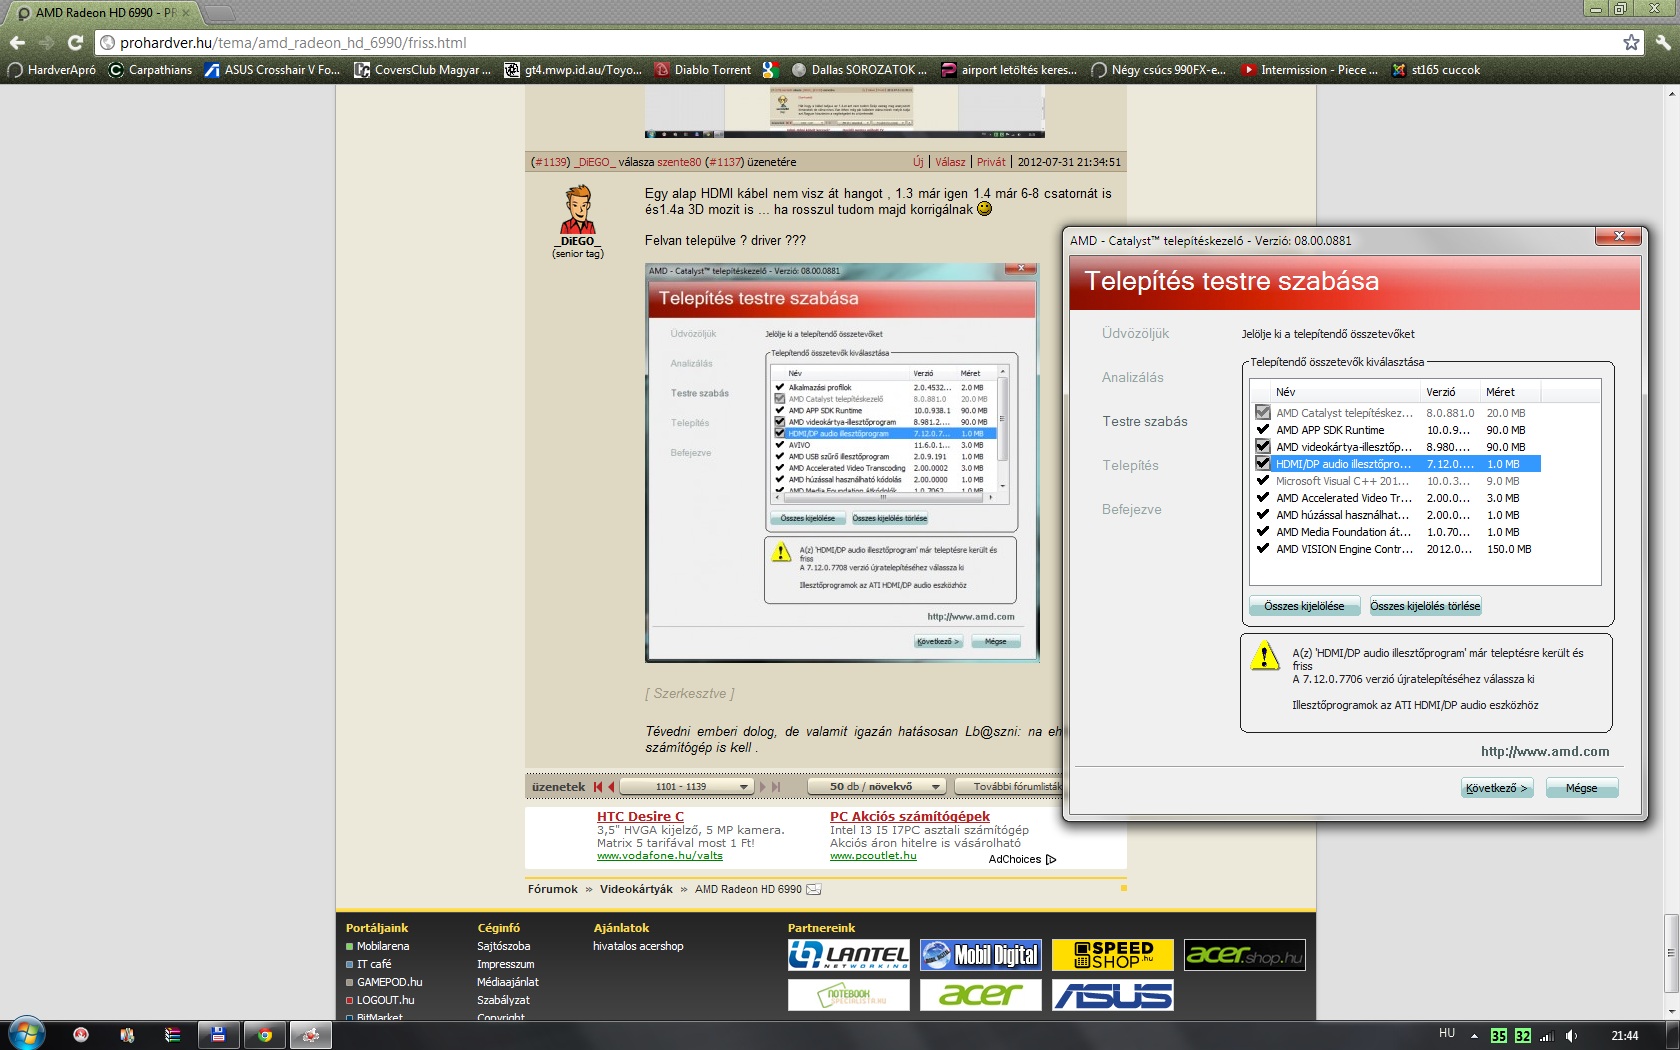Toggle AMD Accelerated Video Transcoding checkbox

click(x=1263, y=498)
